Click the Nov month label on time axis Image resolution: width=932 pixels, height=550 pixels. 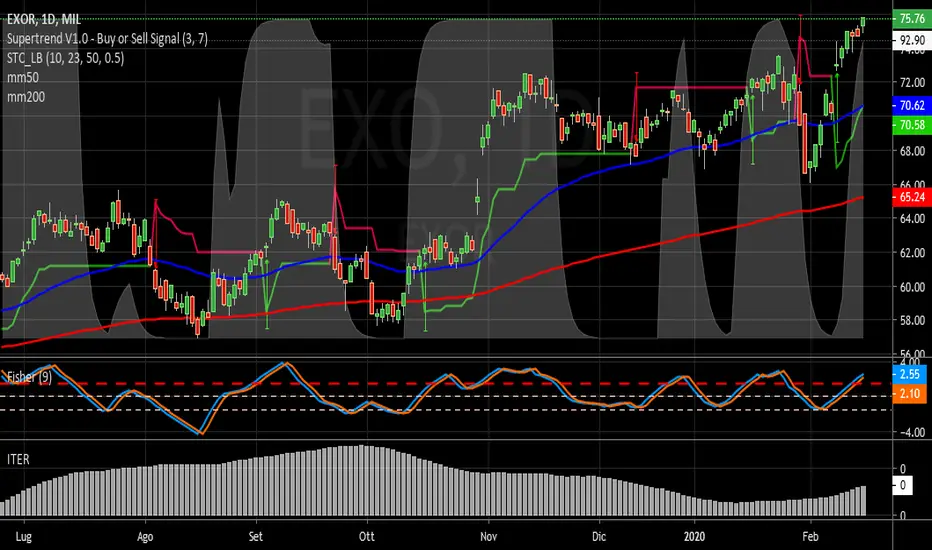click(489, 536)
